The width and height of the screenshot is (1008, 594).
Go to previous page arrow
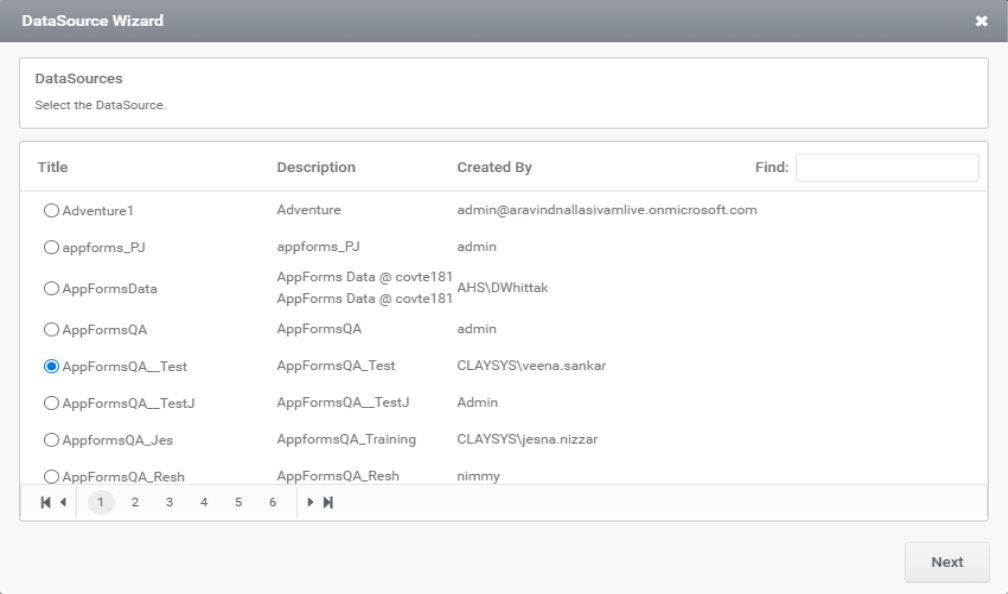coord(64,503)
